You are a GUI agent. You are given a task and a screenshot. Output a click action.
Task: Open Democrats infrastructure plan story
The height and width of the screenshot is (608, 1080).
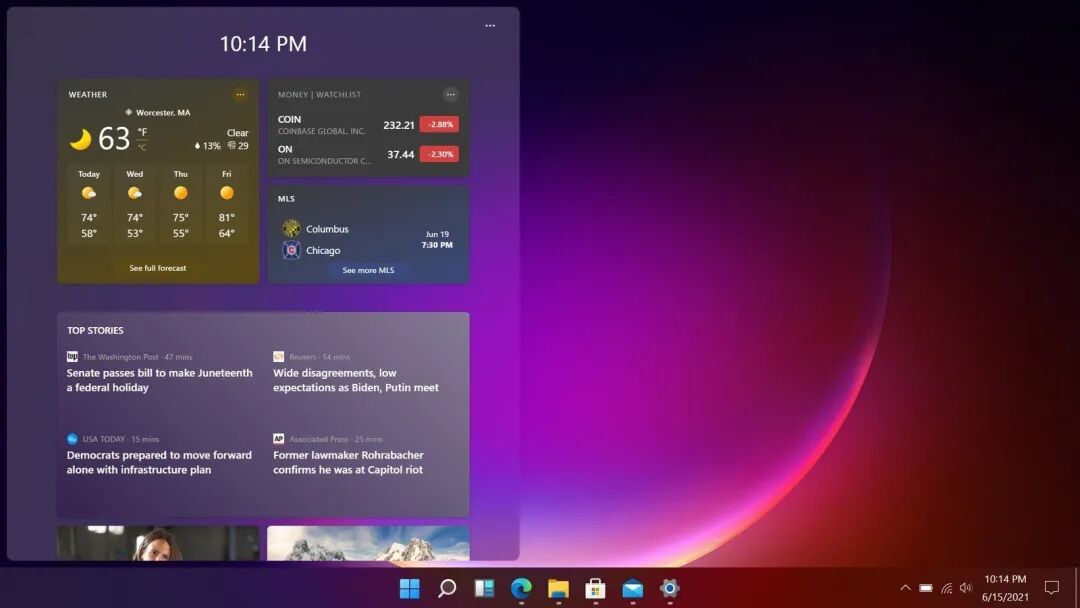(x=160, y=462)
